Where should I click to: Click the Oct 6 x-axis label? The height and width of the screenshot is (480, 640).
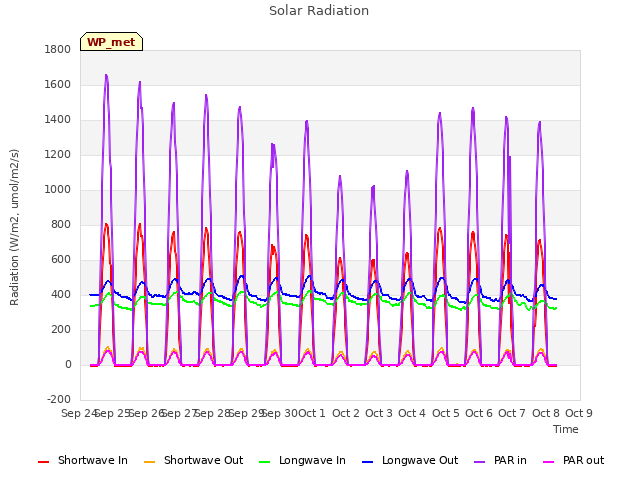click(x=479, y=413)
